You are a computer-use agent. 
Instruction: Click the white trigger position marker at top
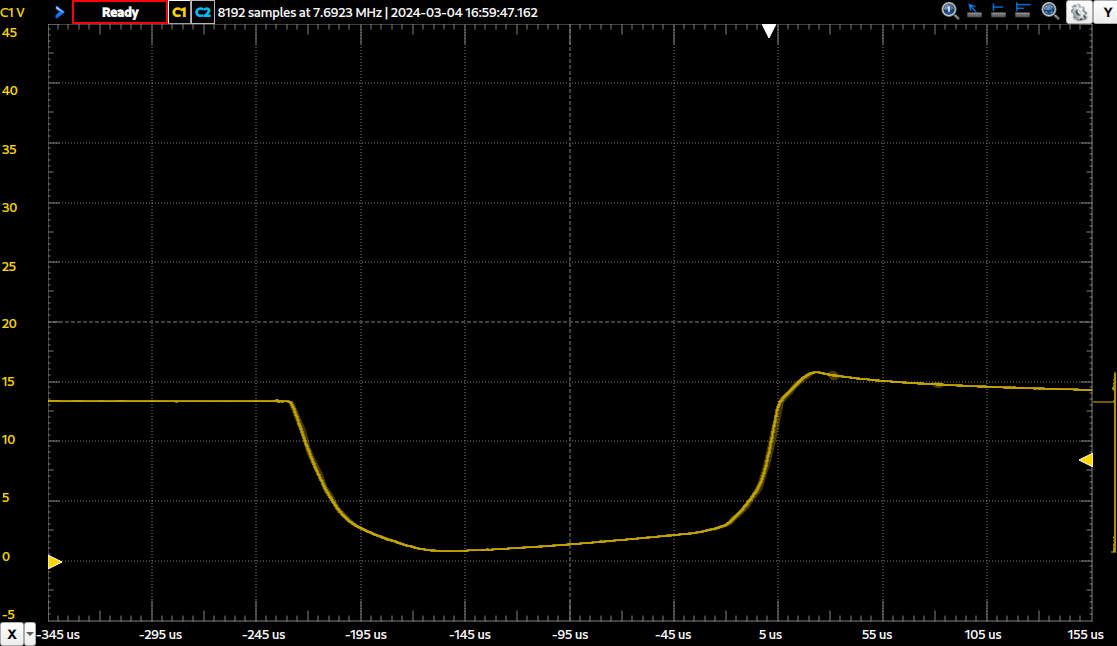tap(768, 31)
